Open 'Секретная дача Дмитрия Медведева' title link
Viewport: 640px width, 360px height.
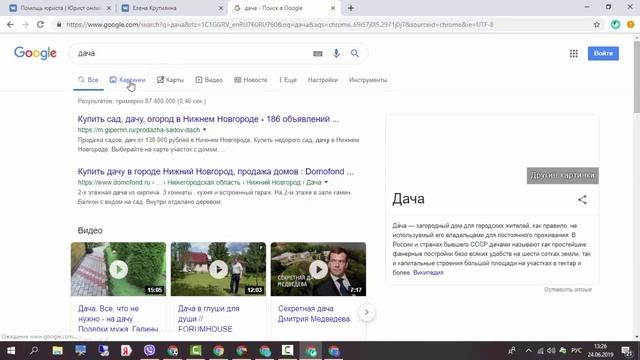[x=314, y=314]
